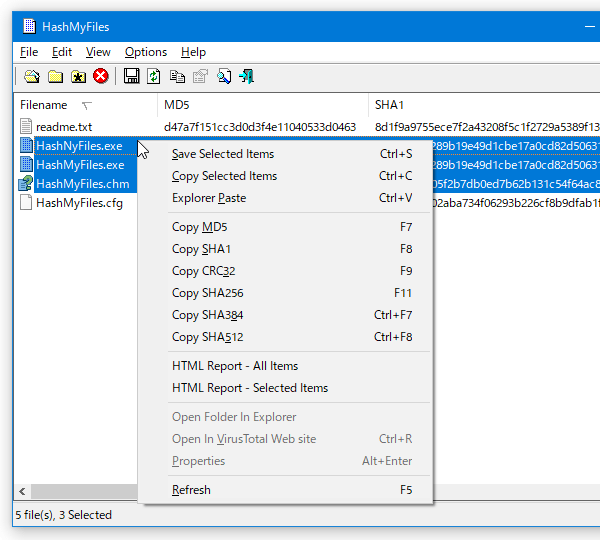
Task: Click the grayed Properties context menu entry
Action: pyautogui.click(x=285, y=461)
